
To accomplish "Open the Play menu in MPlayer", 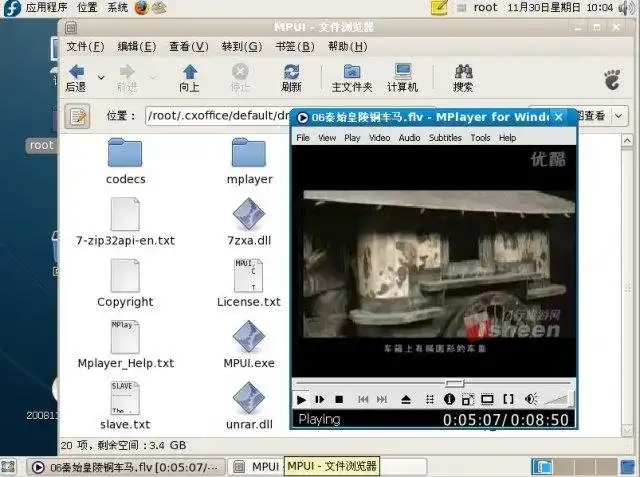I will point(352,138).
